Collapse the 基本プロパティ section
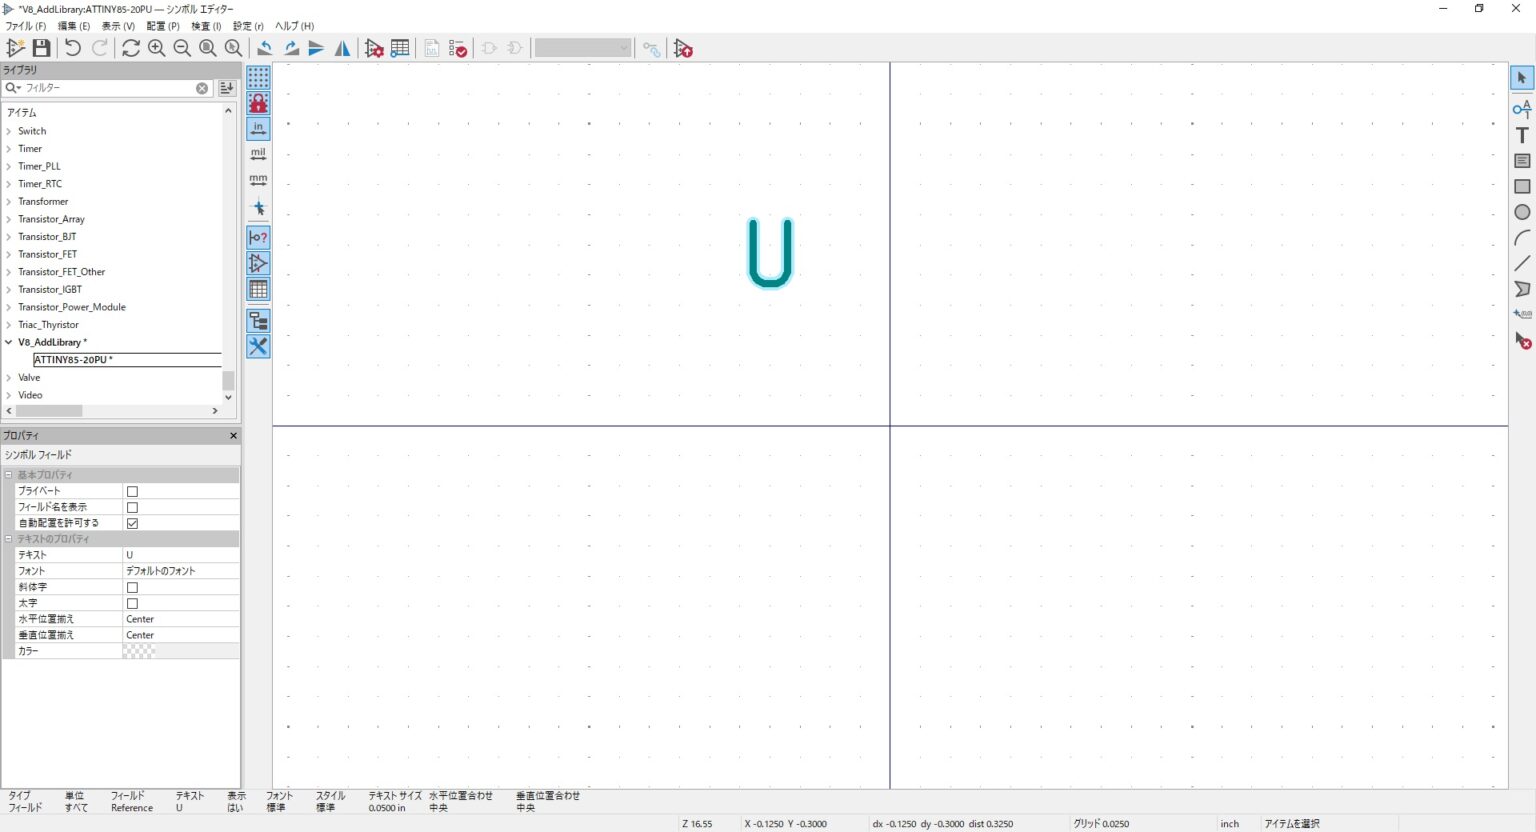The image size is (1536, 832). [9, 475]
